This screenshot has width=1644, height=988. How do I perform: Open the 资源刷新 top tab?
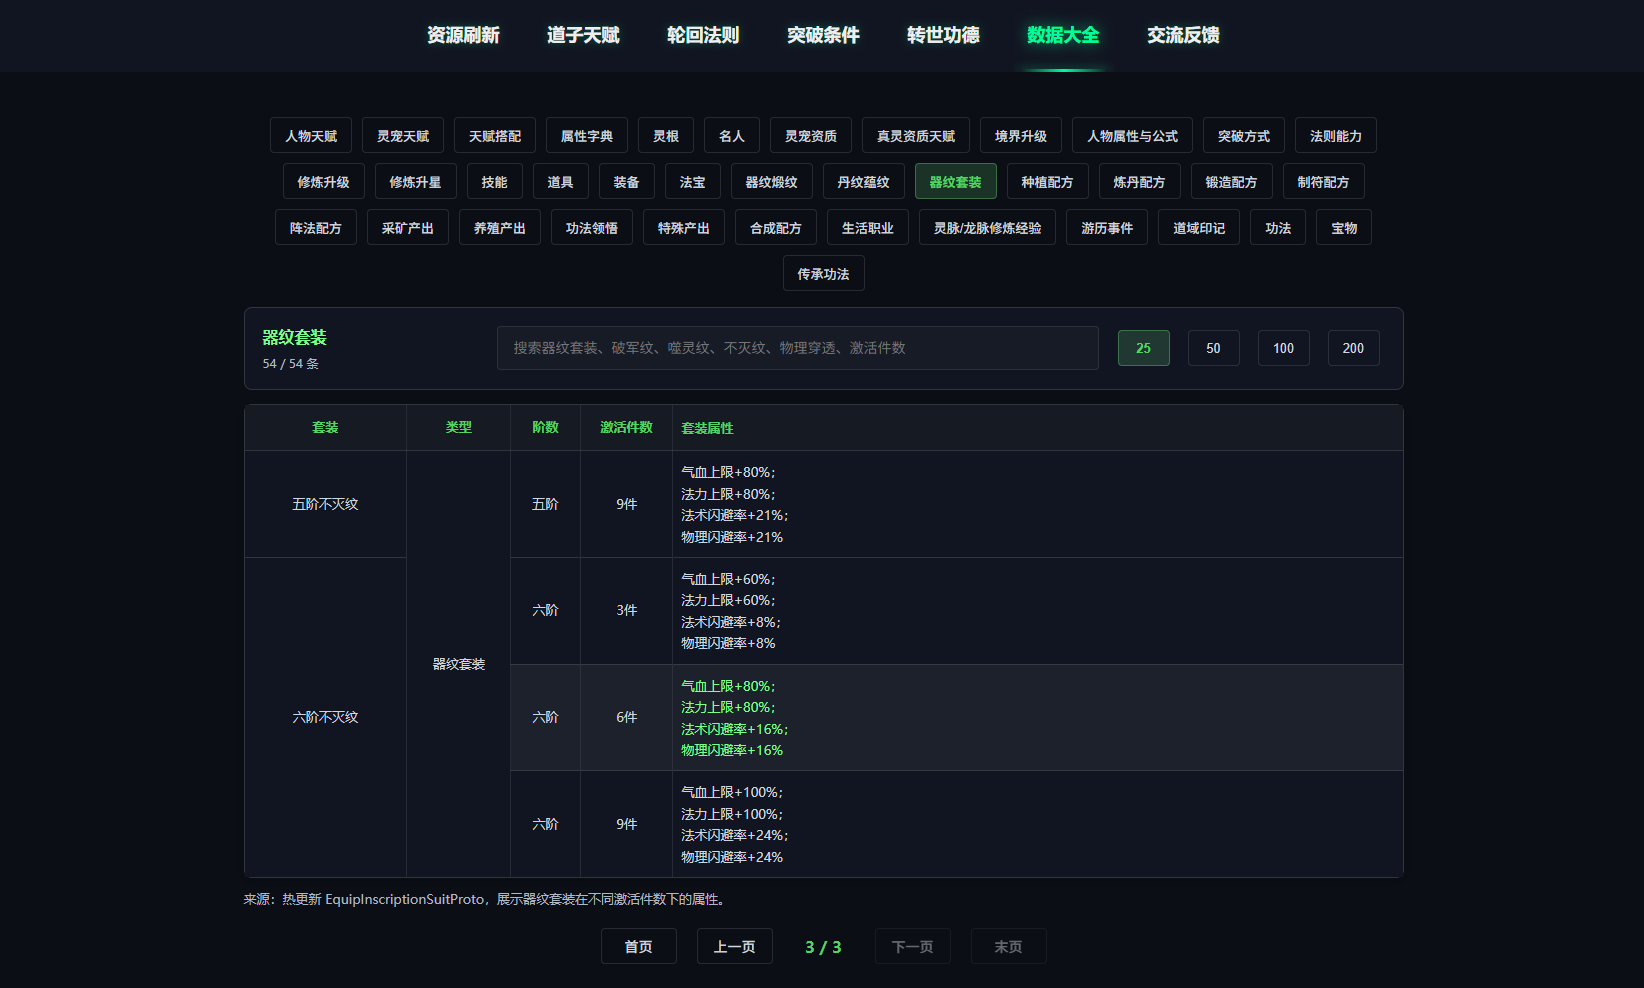click(x=463, y=35)
